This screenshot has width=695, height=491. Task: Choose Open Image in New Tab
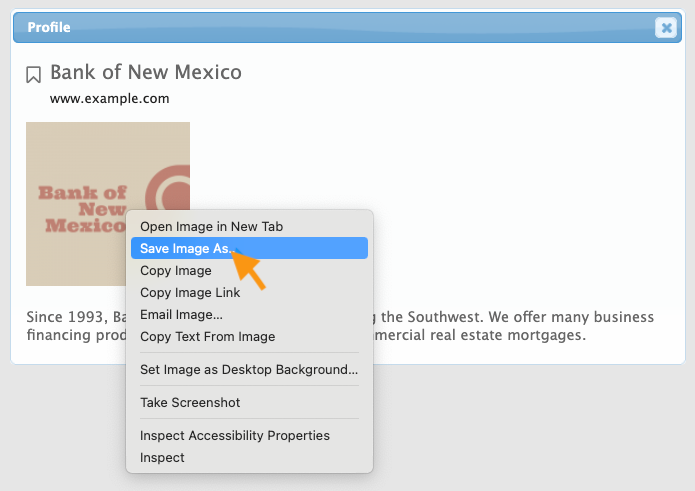(x=249, y=226)
